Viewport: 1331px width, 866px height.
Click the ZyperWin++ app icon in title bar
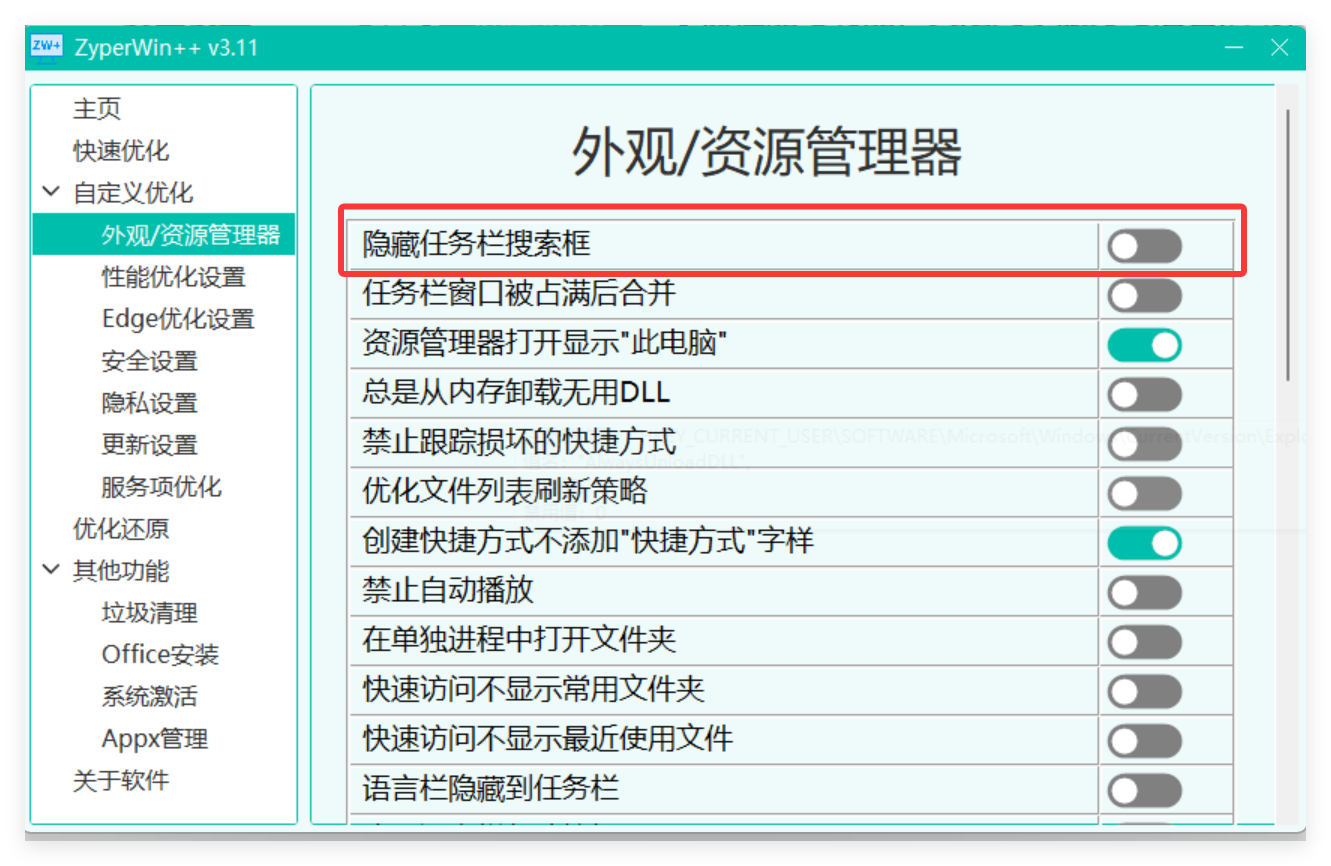tap(47, 47)
